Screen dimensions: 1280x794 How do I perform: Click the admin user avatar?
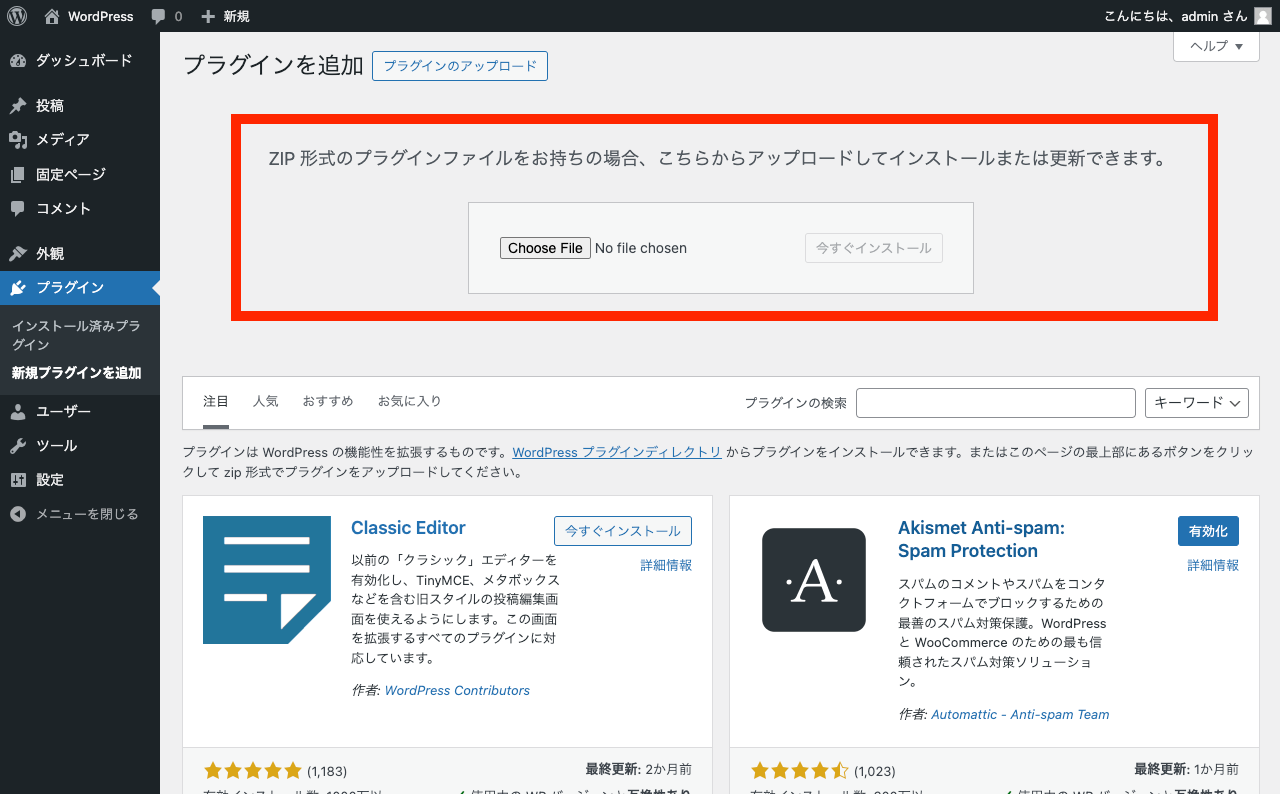pyautogui.click(x=1263, y=16)
